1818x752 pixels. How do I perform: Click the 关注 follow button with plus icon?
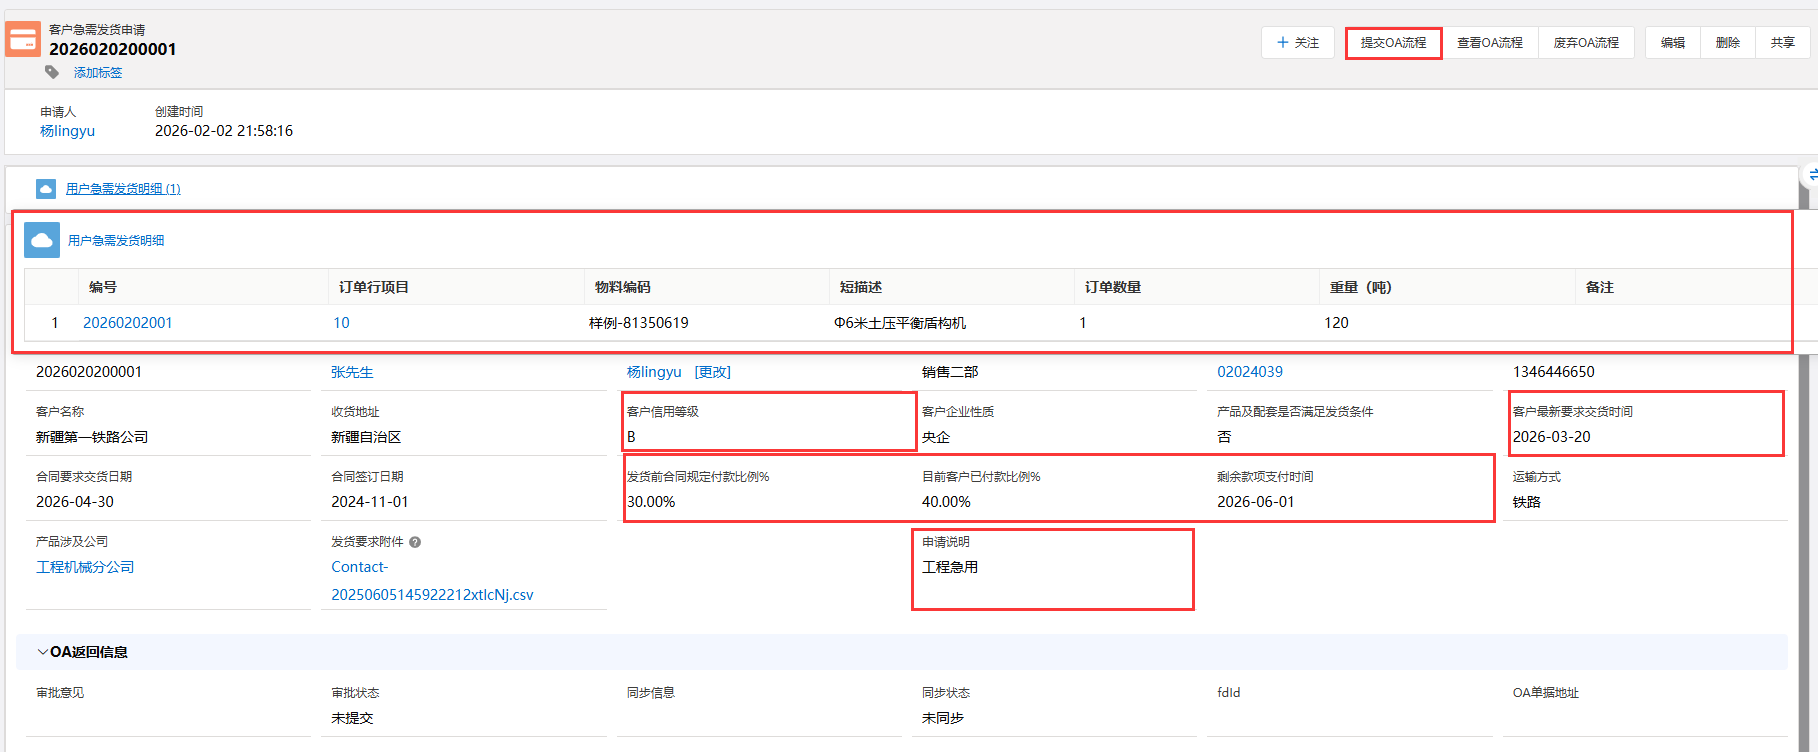coord(1297,43)
